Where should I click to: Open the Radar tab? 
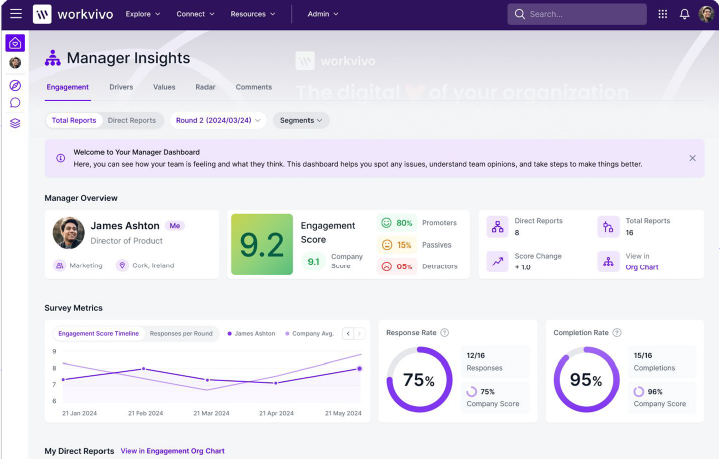tap(205, 87)
